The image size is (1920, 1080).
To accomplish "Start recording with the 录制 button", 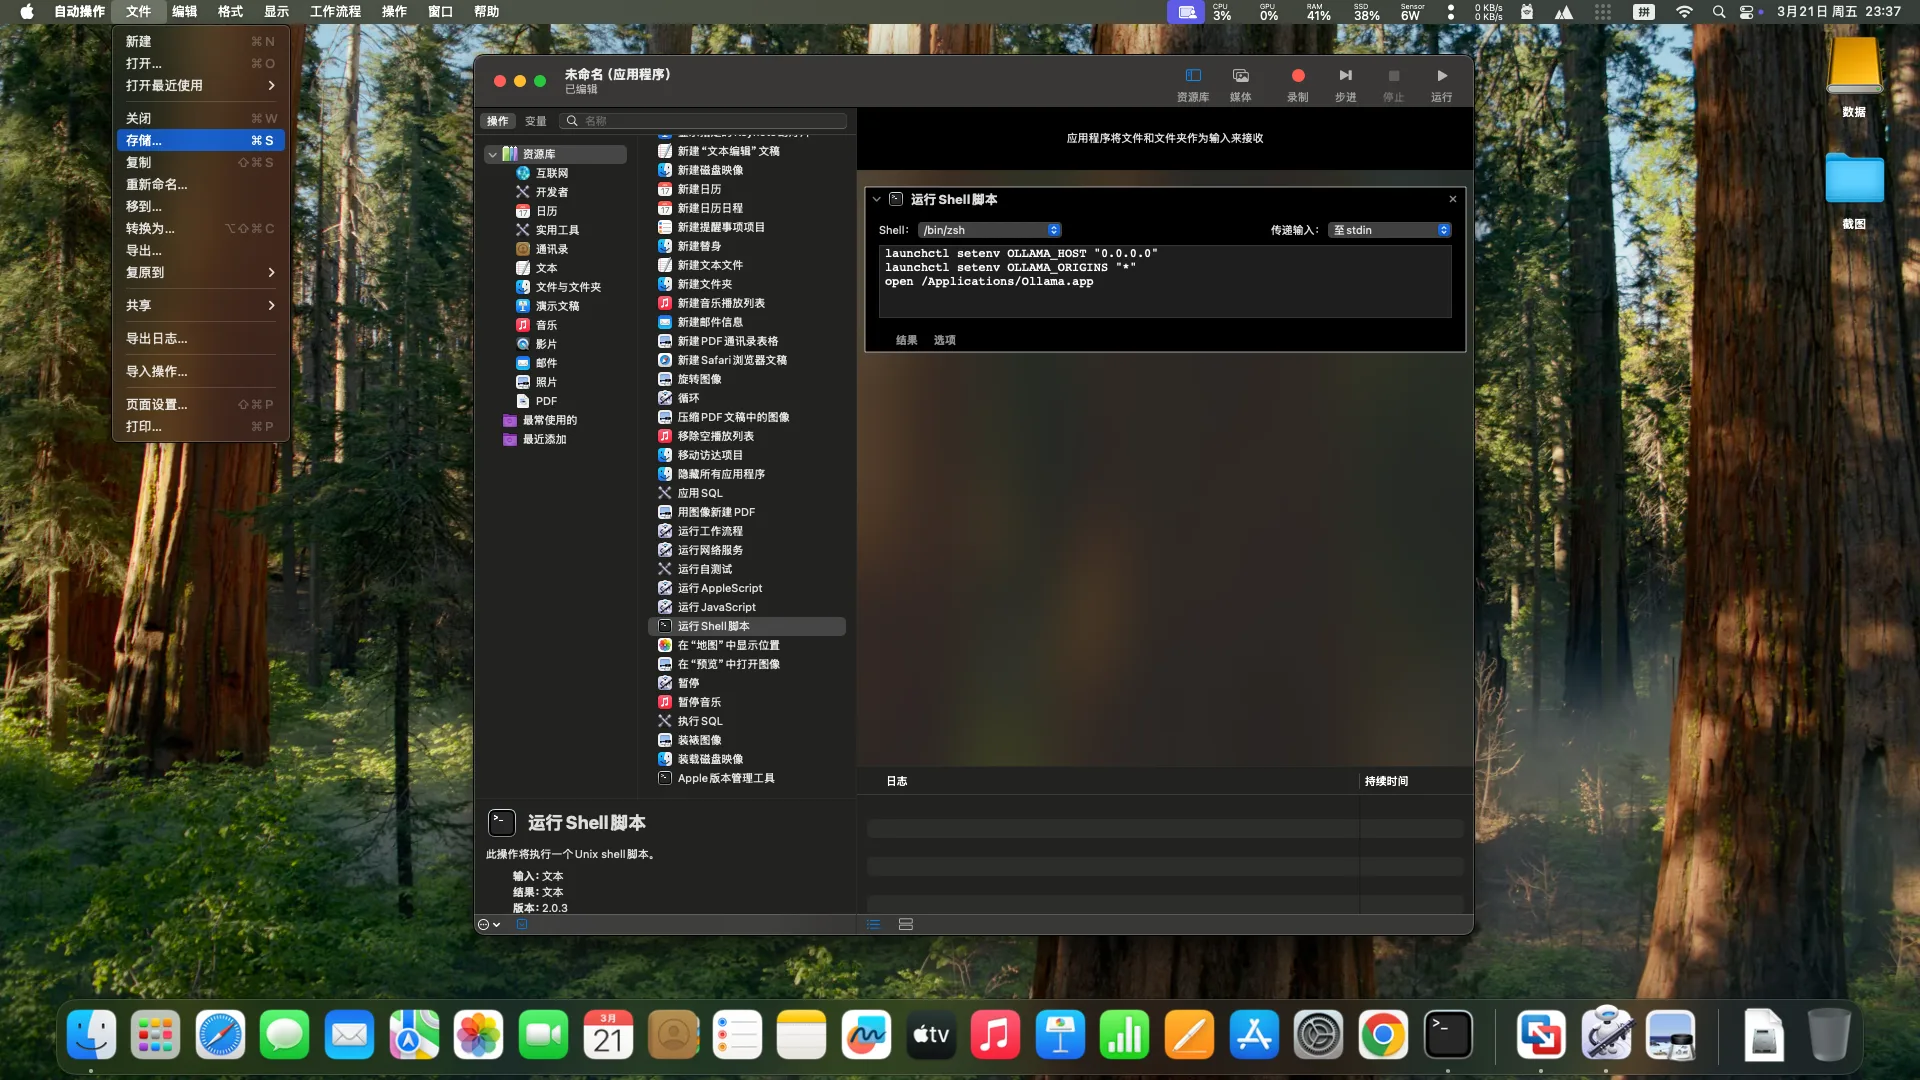I will [1298, 84].
